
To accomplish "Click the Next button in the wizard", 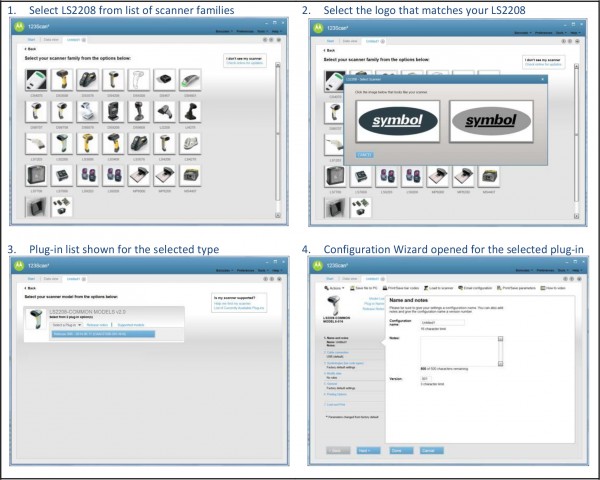I will point(368,451).
